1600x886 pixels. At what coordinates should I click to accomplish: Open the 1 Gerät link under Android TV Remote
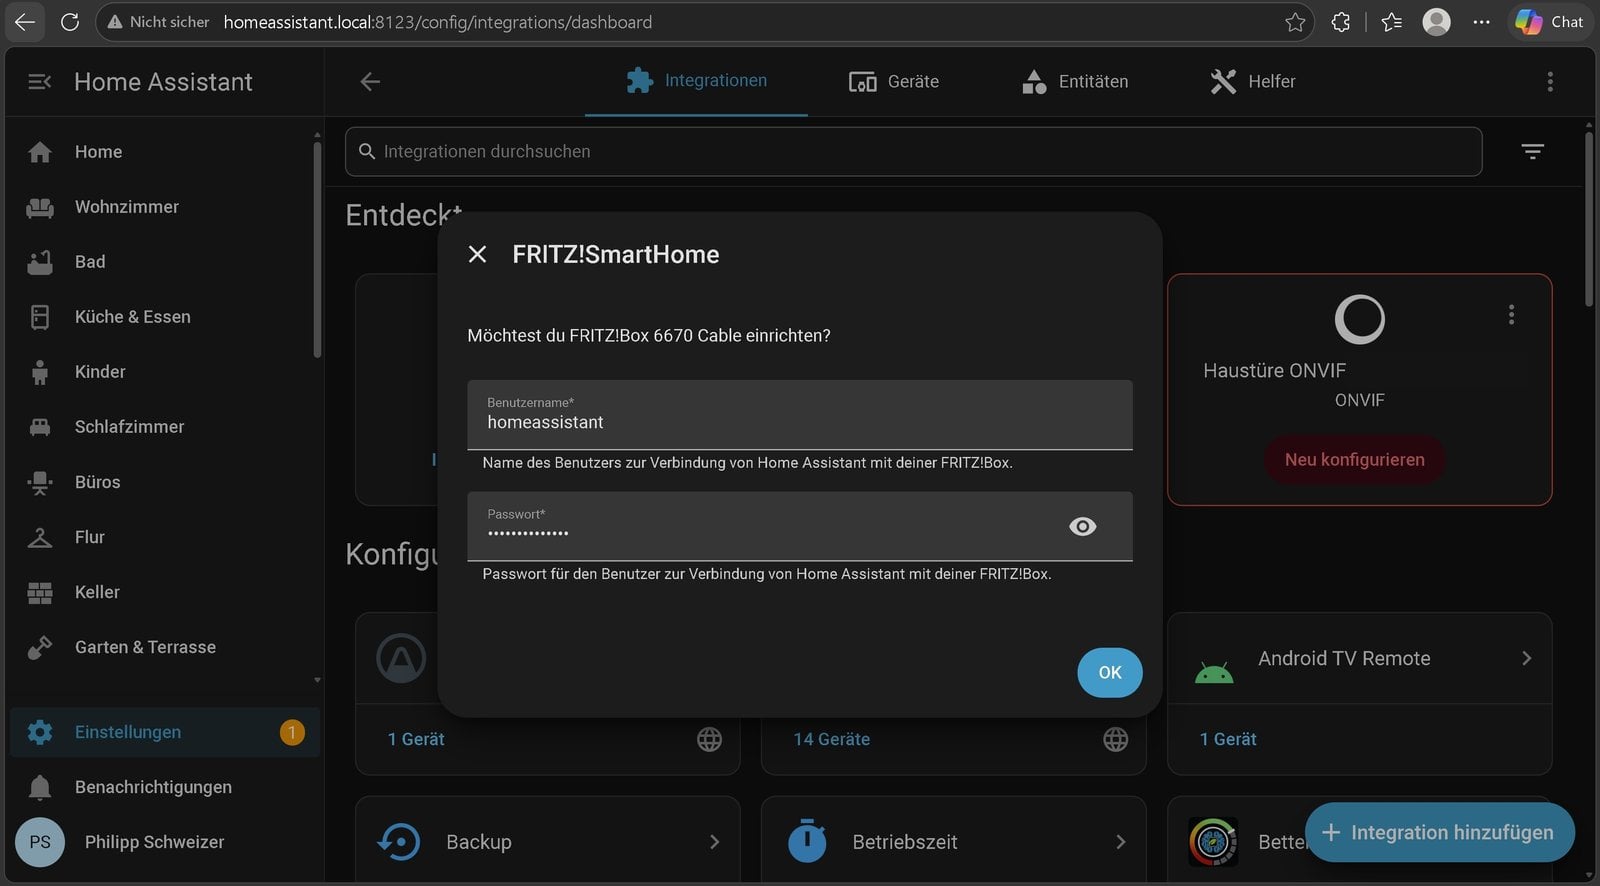coord(1228,739)
